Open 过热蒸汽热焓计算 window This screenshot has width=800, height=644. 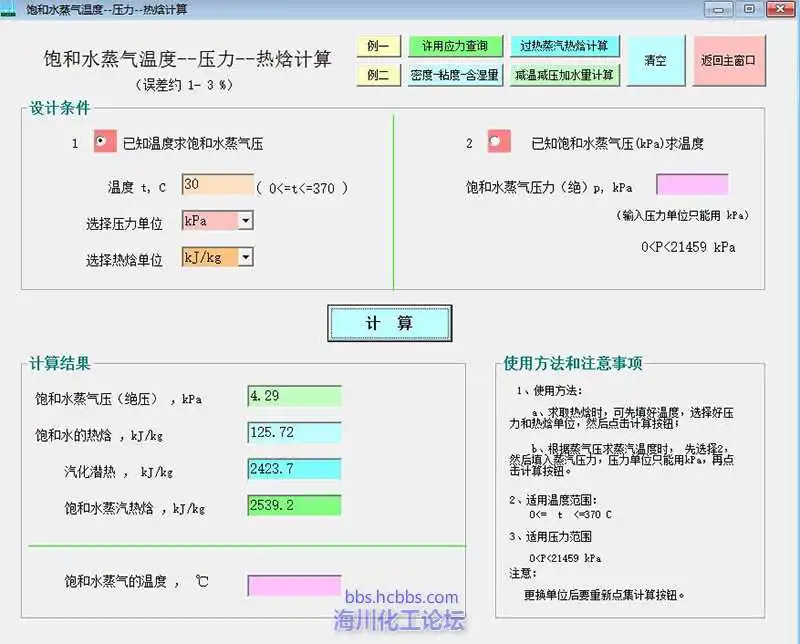pyautogui.click(x=564, y=46)
